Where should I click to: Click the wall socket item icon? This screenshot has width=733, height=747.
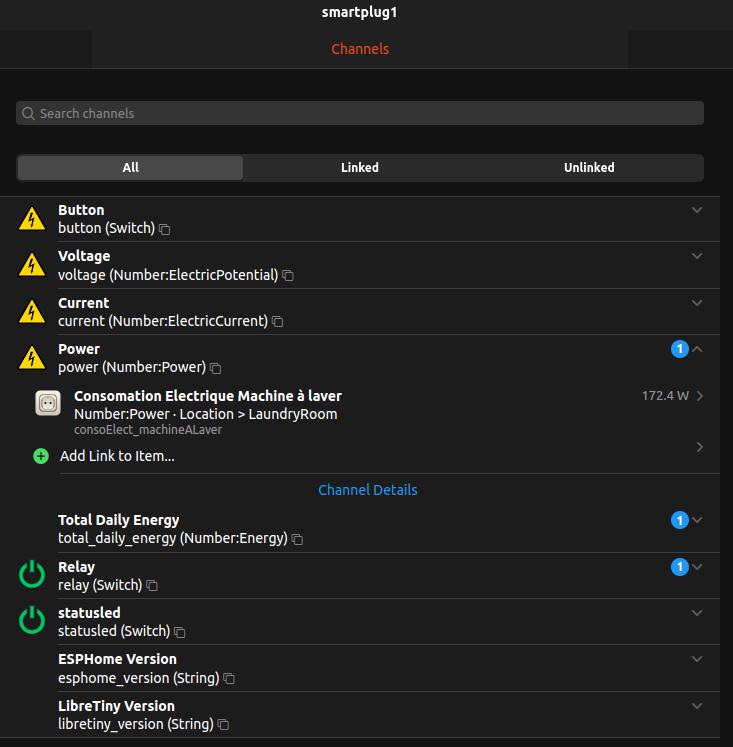click(x=48, y=403)
